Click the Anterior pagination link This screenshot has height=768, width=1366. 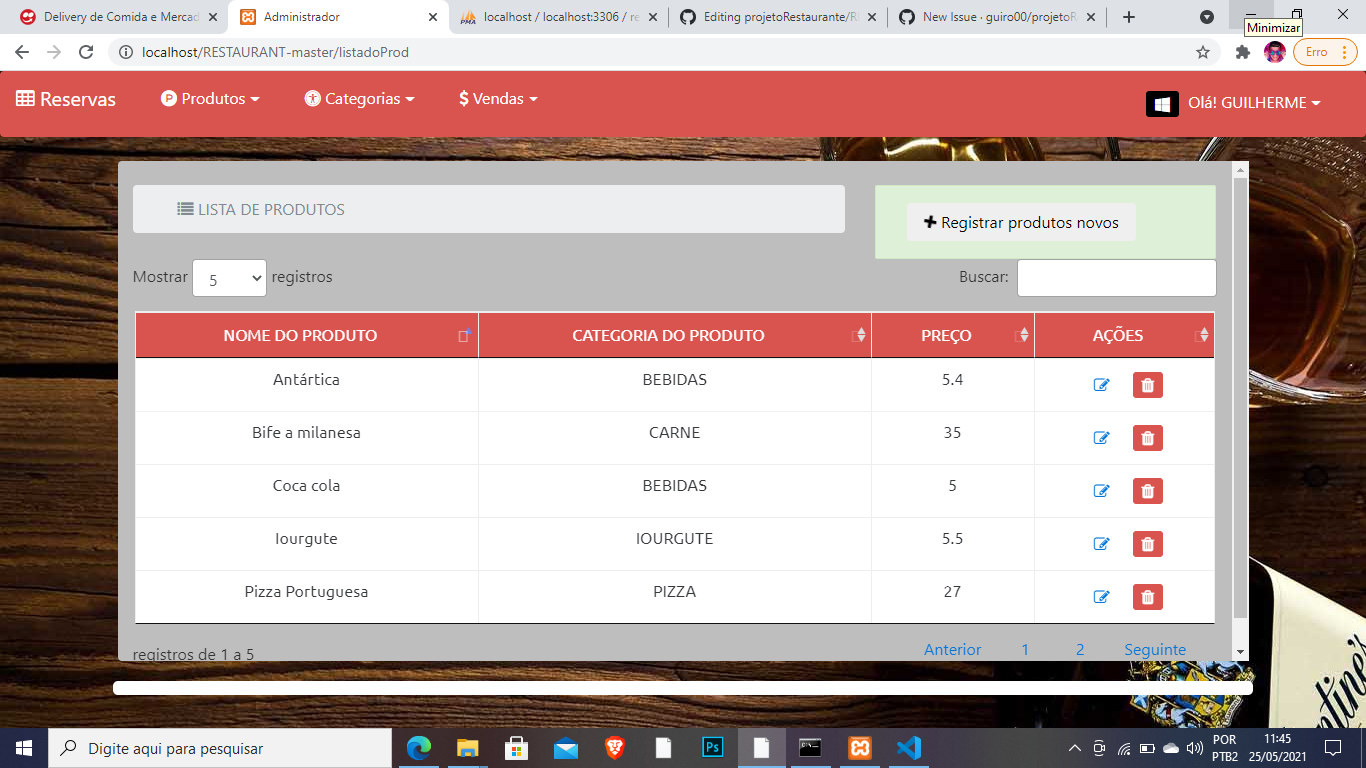point(953,650)
